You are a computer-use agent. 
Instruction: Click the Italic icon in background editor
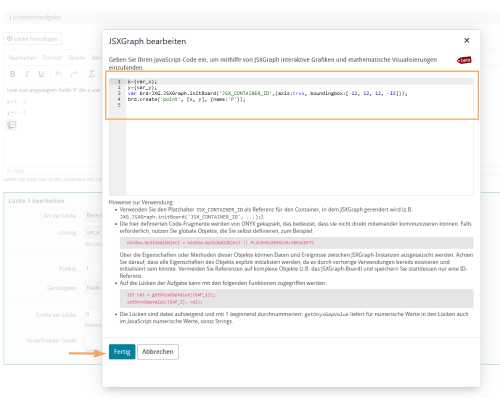click(27, 74)
